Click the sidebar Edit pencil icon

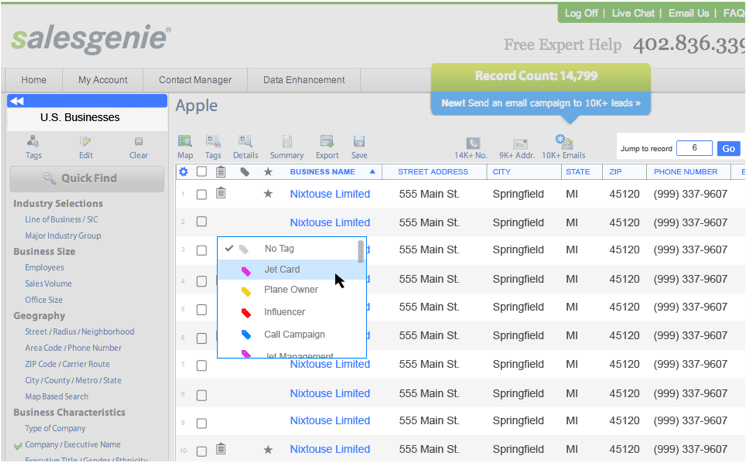[86, 141]
